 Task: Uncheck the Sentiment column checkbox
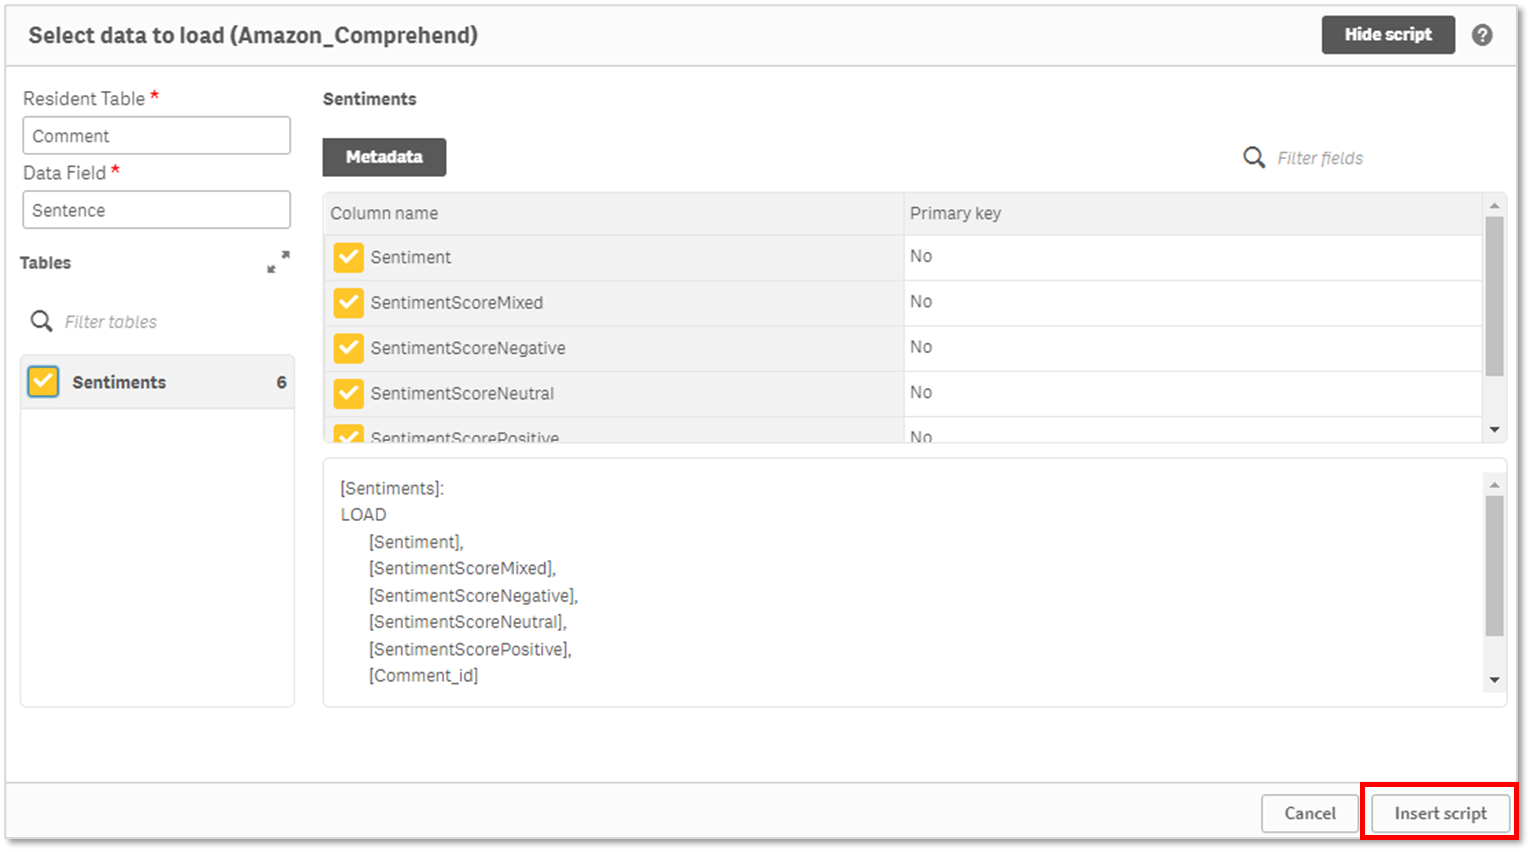(348, 257)
